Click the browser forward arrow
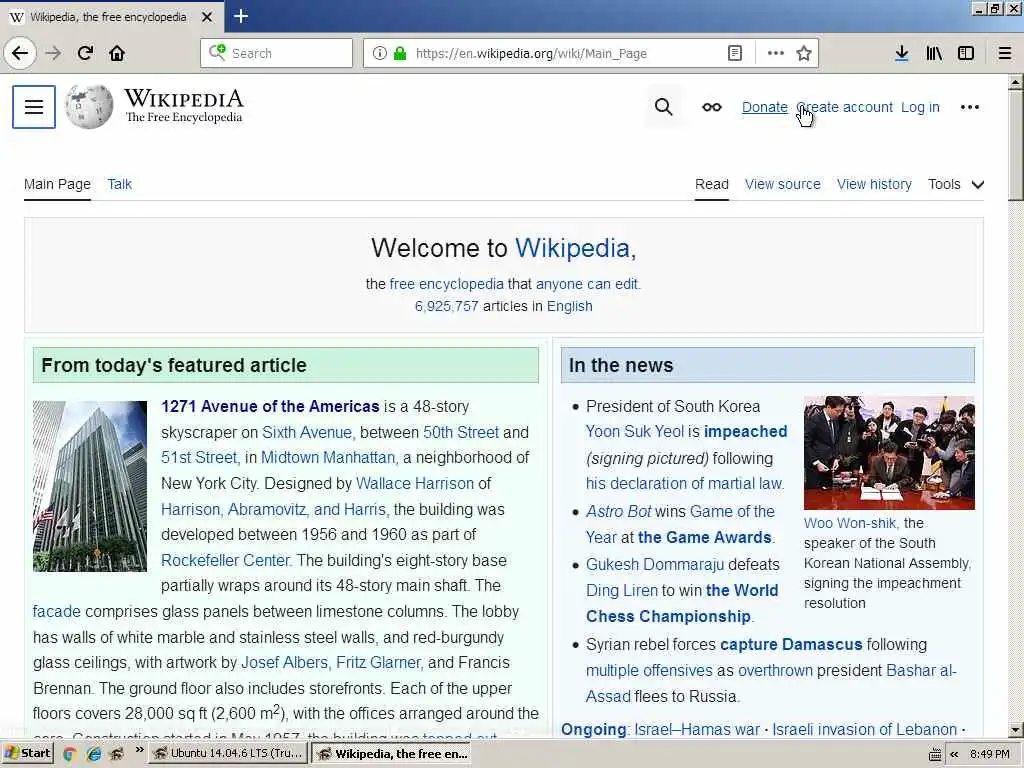Image resolution: width=1024 pixels, height=768 pixels. pyautogui.click(x=54, y=53)
